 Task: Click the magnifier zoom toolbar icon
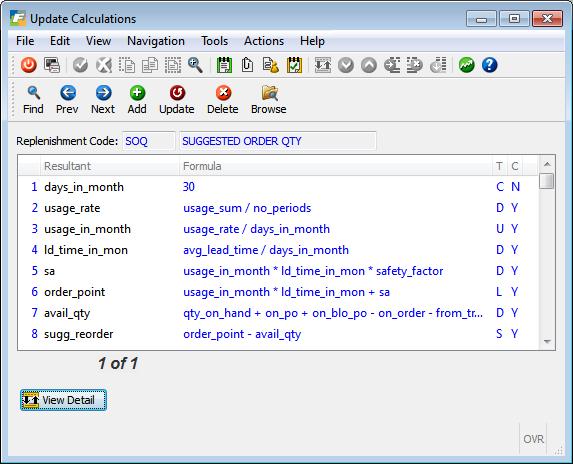(x=195, y=65)
